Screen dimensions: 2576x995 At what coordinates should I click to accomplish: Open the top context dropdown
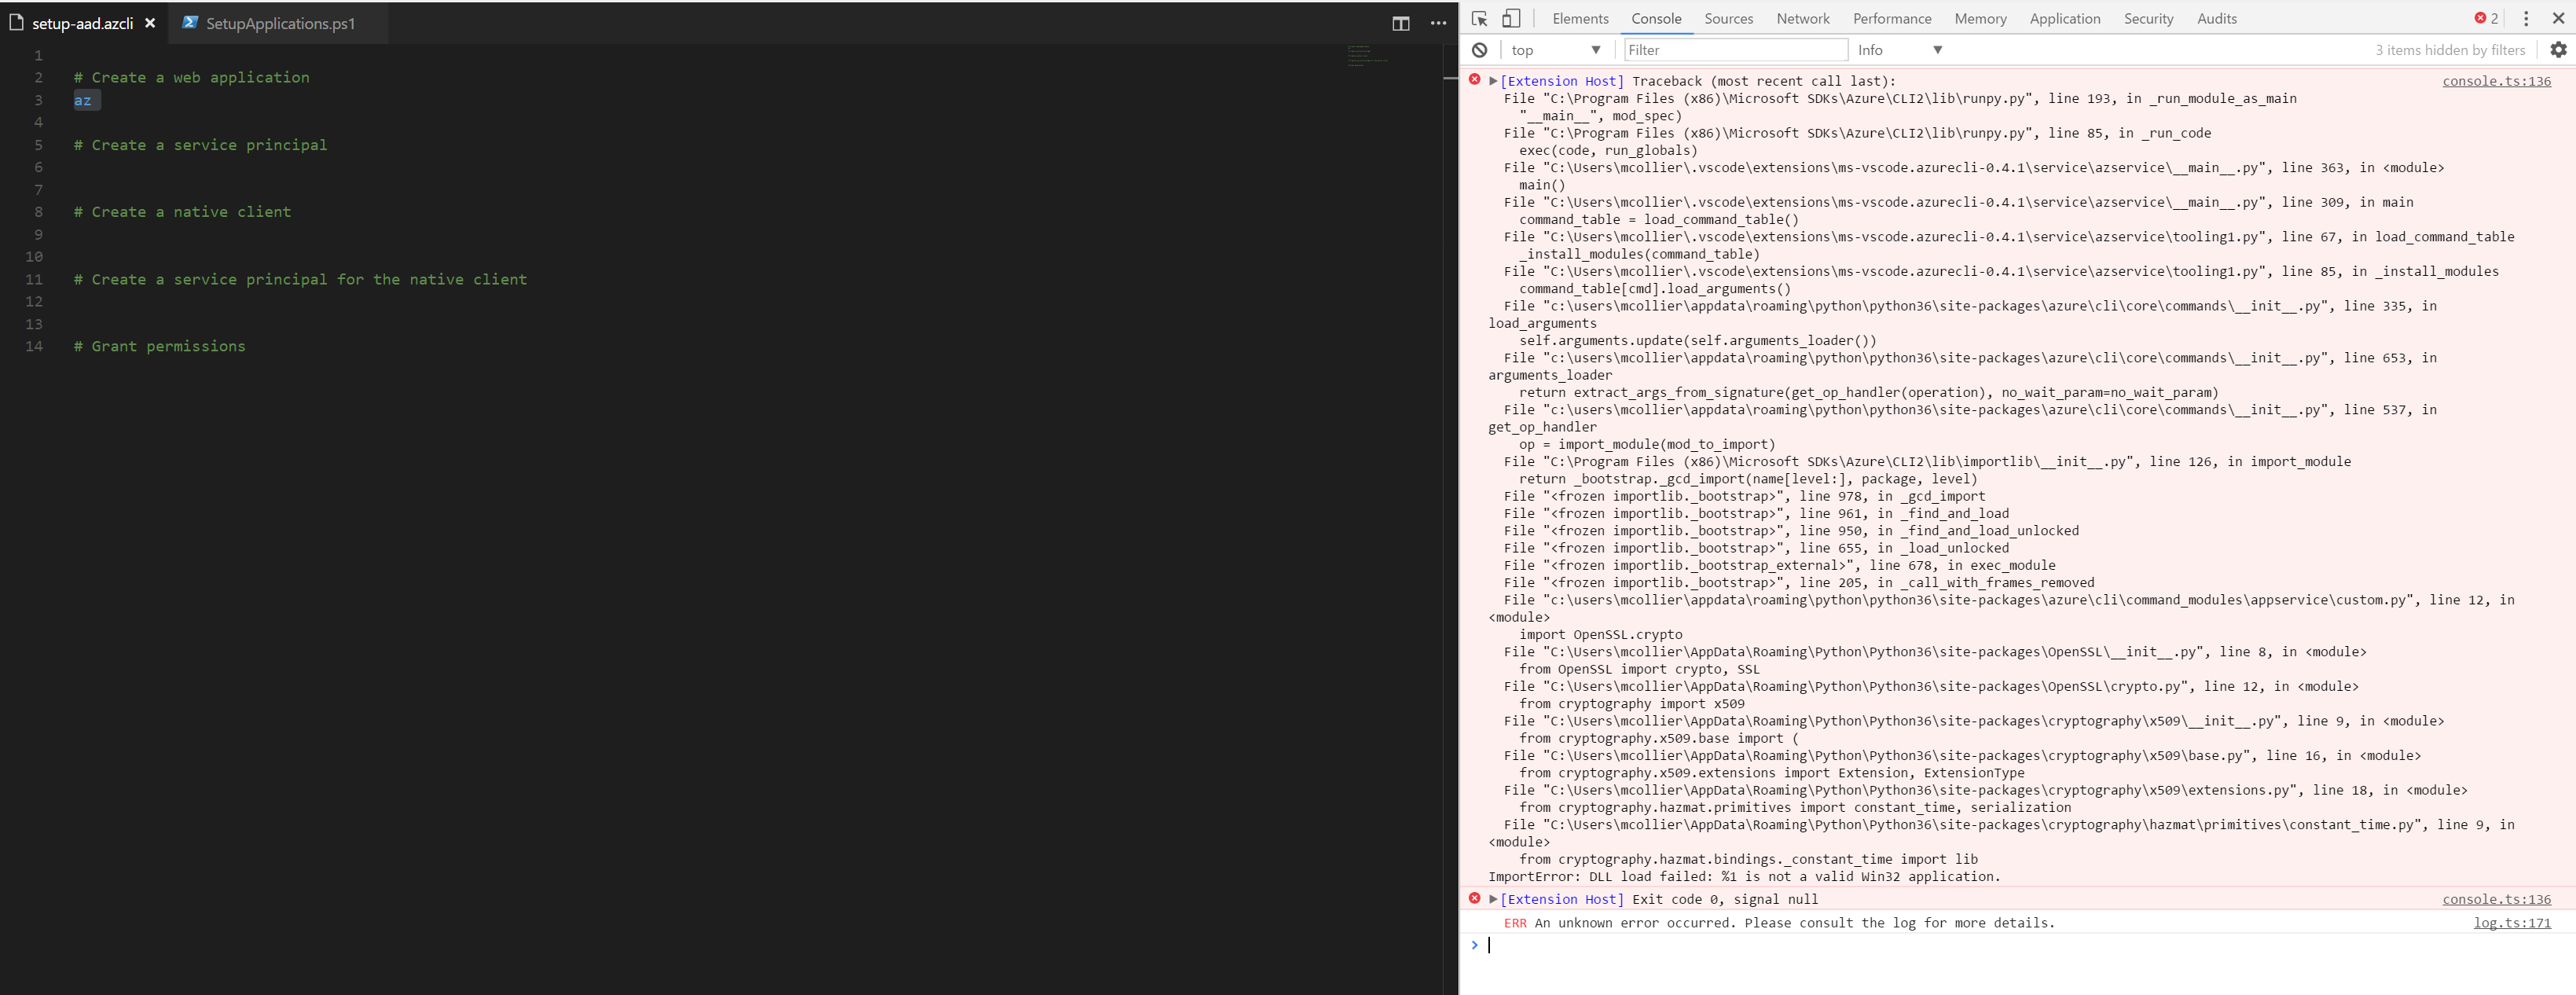tap(1555, 50)
